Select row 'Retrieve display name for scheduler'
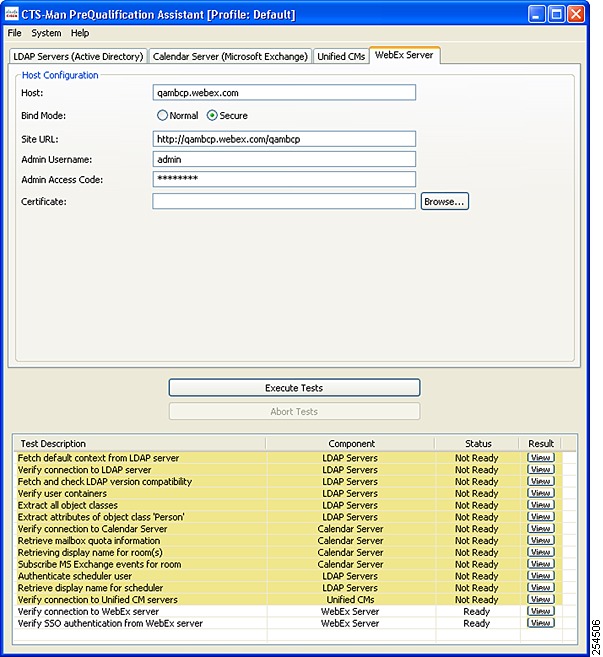The image size is (603, 657). pyautogui.click(x=288, y=587)
